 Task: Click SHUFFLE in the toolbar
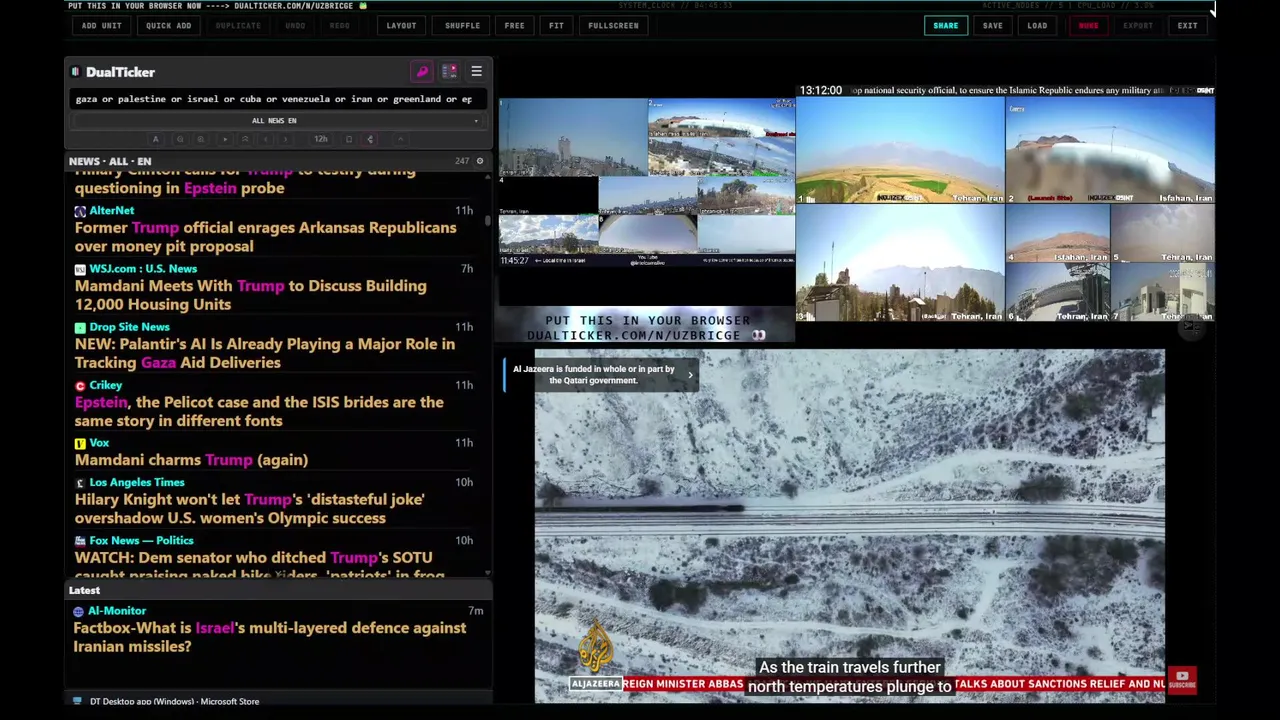[x=462, y=26]
